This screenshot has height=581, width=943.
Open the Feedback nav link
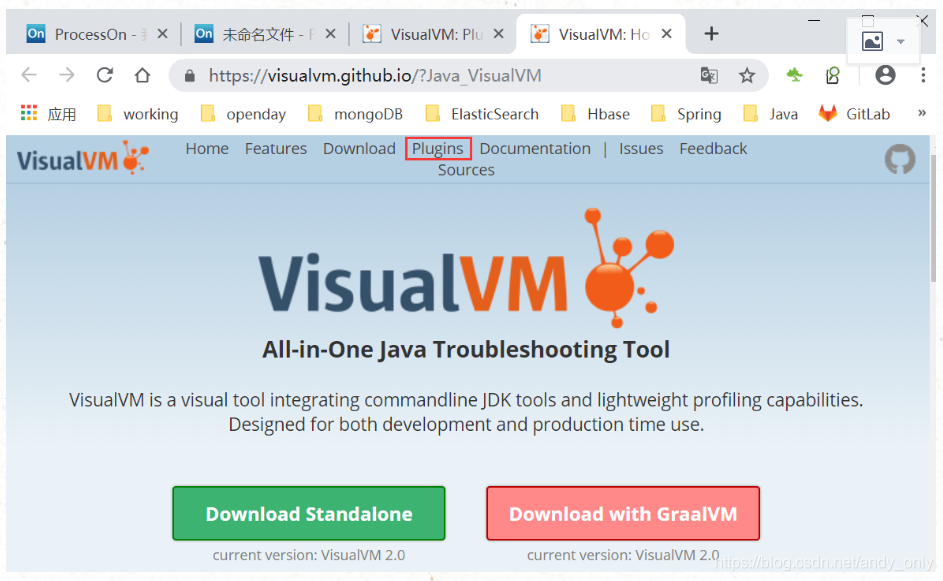[x=713, y=149]
